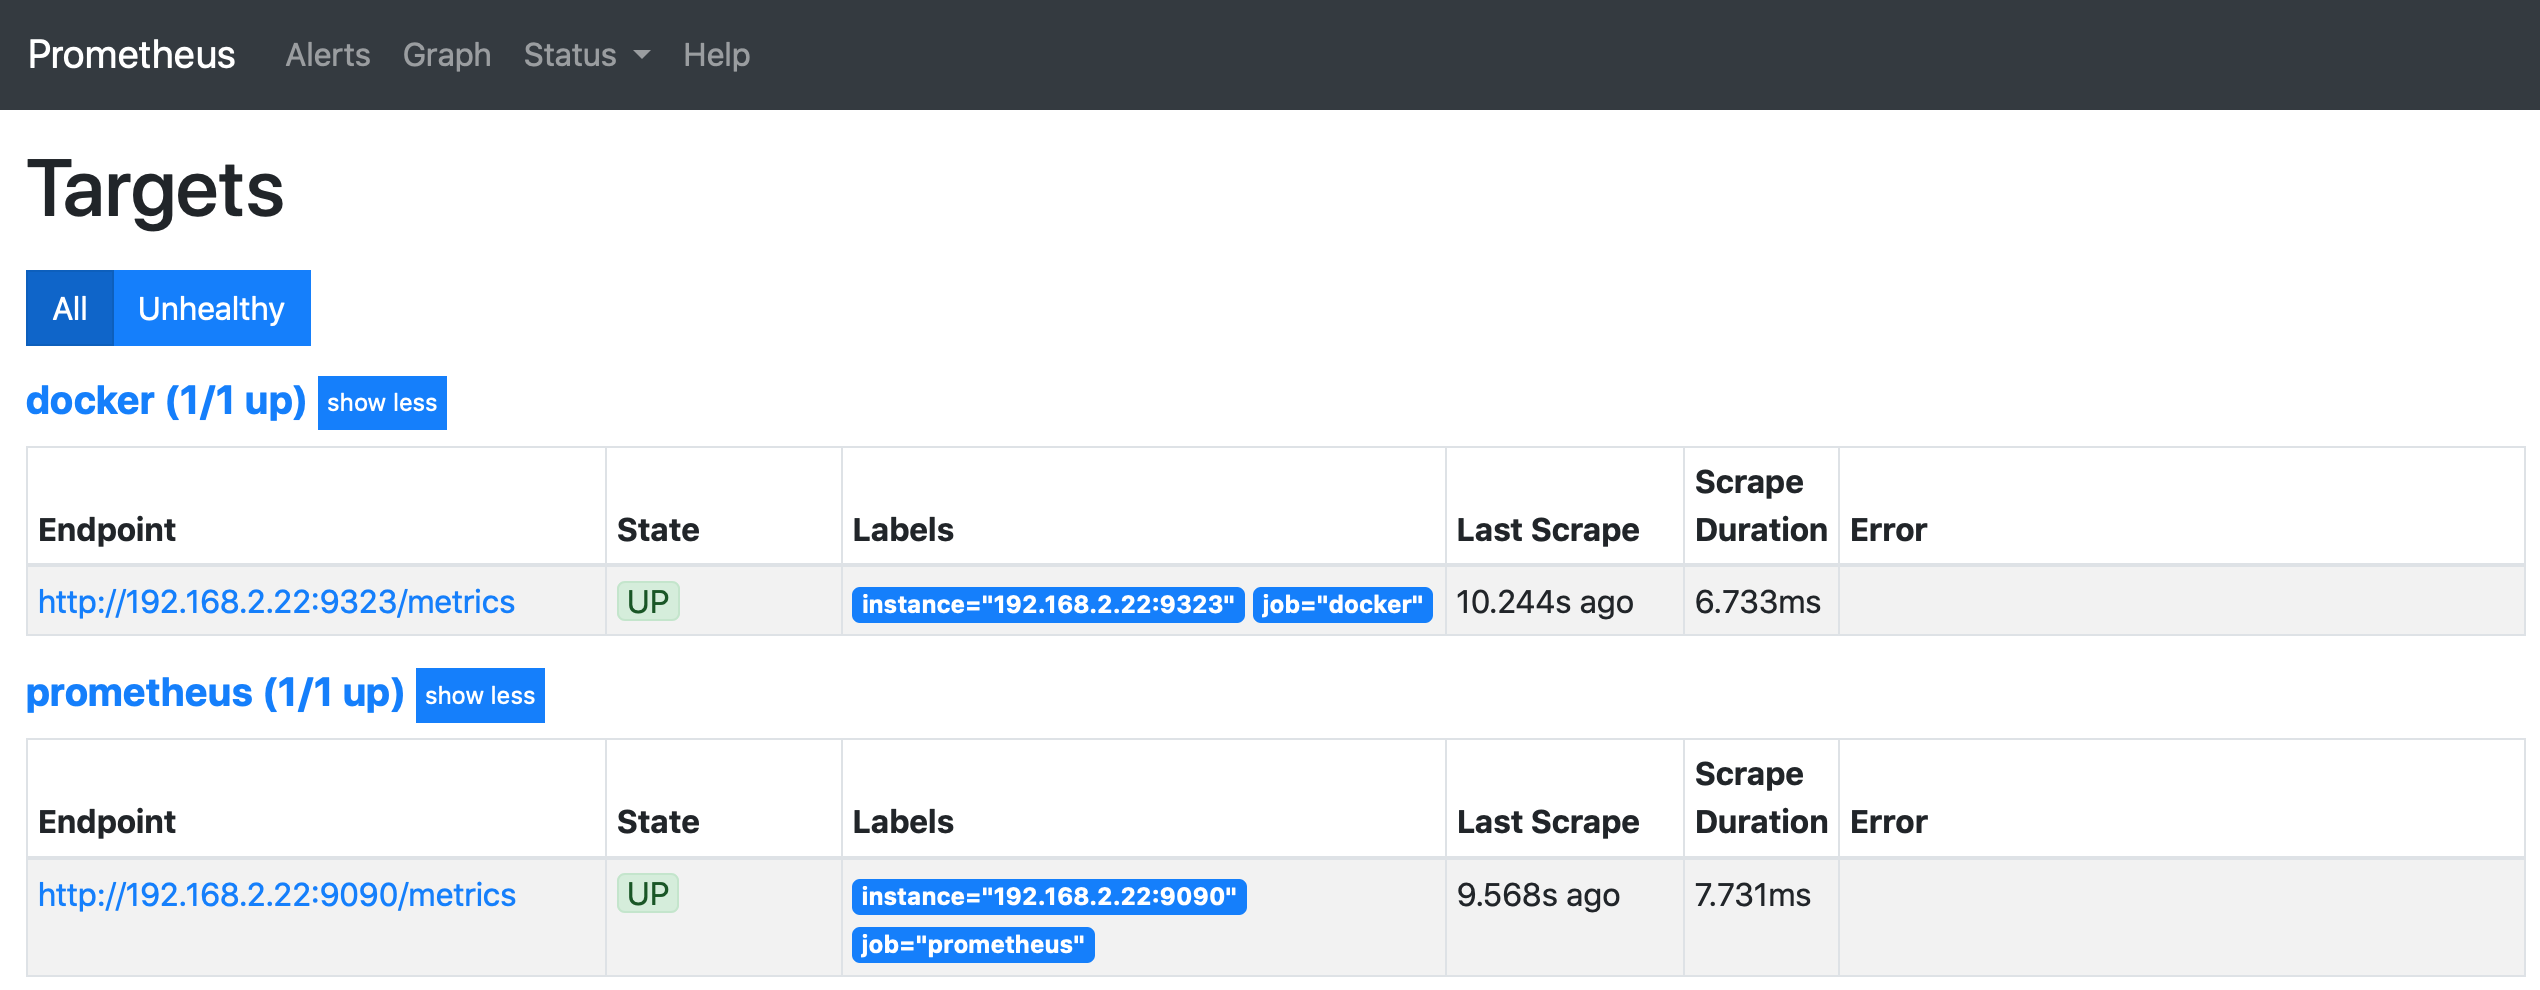Open the docker (1/1 up) heading link
The height and width of the screenshot is (990, 2540).
pyautogui.click(x=166, y=401)
